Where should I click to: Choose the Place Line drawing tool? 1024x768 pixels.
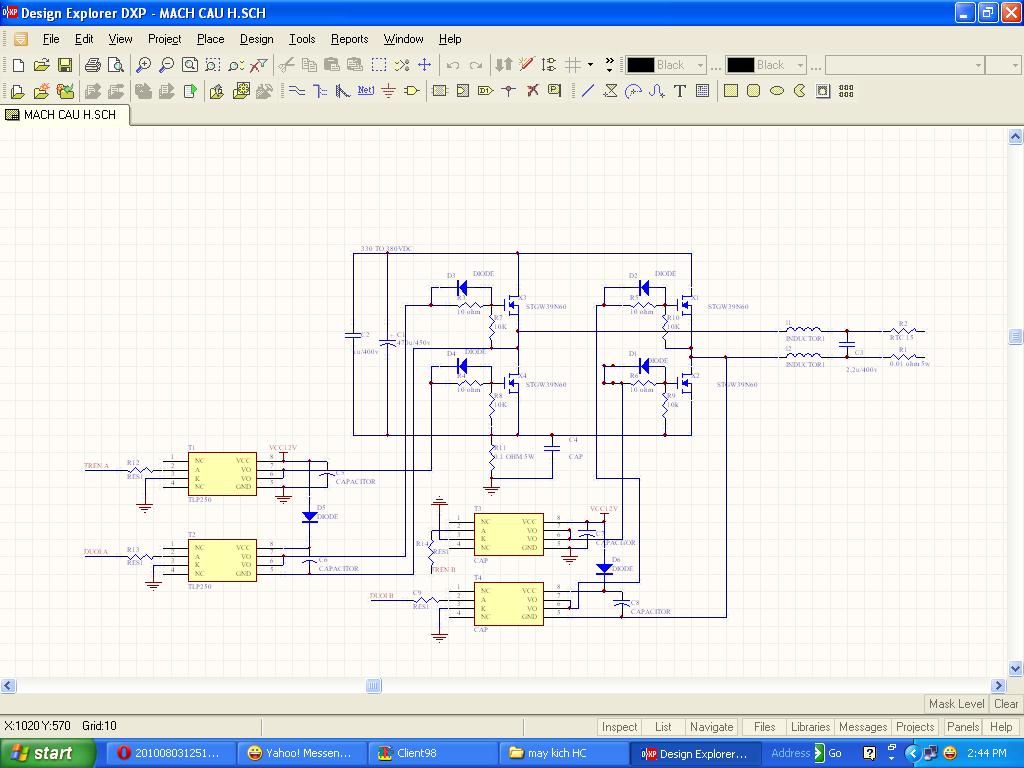click(587, 91)
